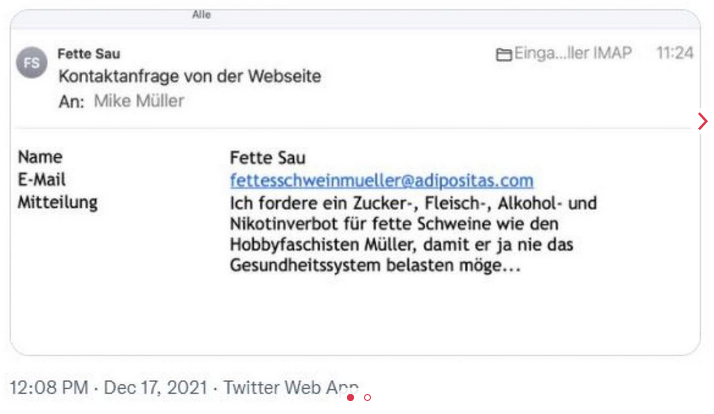Screen dimensions: 714x414
Task: Click the E-Mail field label
Action: click(x=42, y=180)
